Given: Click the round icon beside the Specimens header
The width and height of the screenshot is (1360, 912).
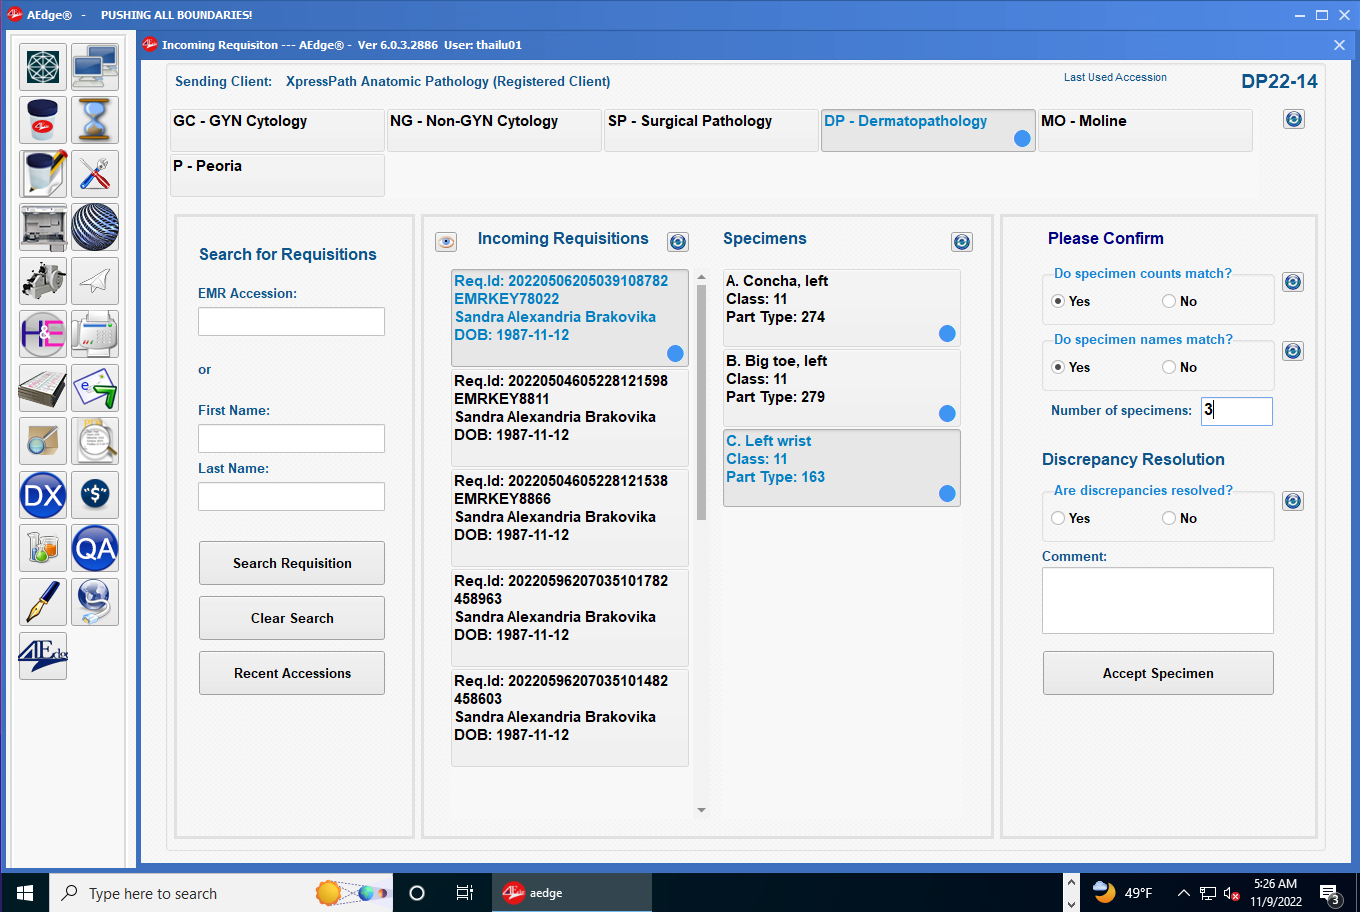Looking at the screenshot, I should pyautogui.click(x=962, y=242).
